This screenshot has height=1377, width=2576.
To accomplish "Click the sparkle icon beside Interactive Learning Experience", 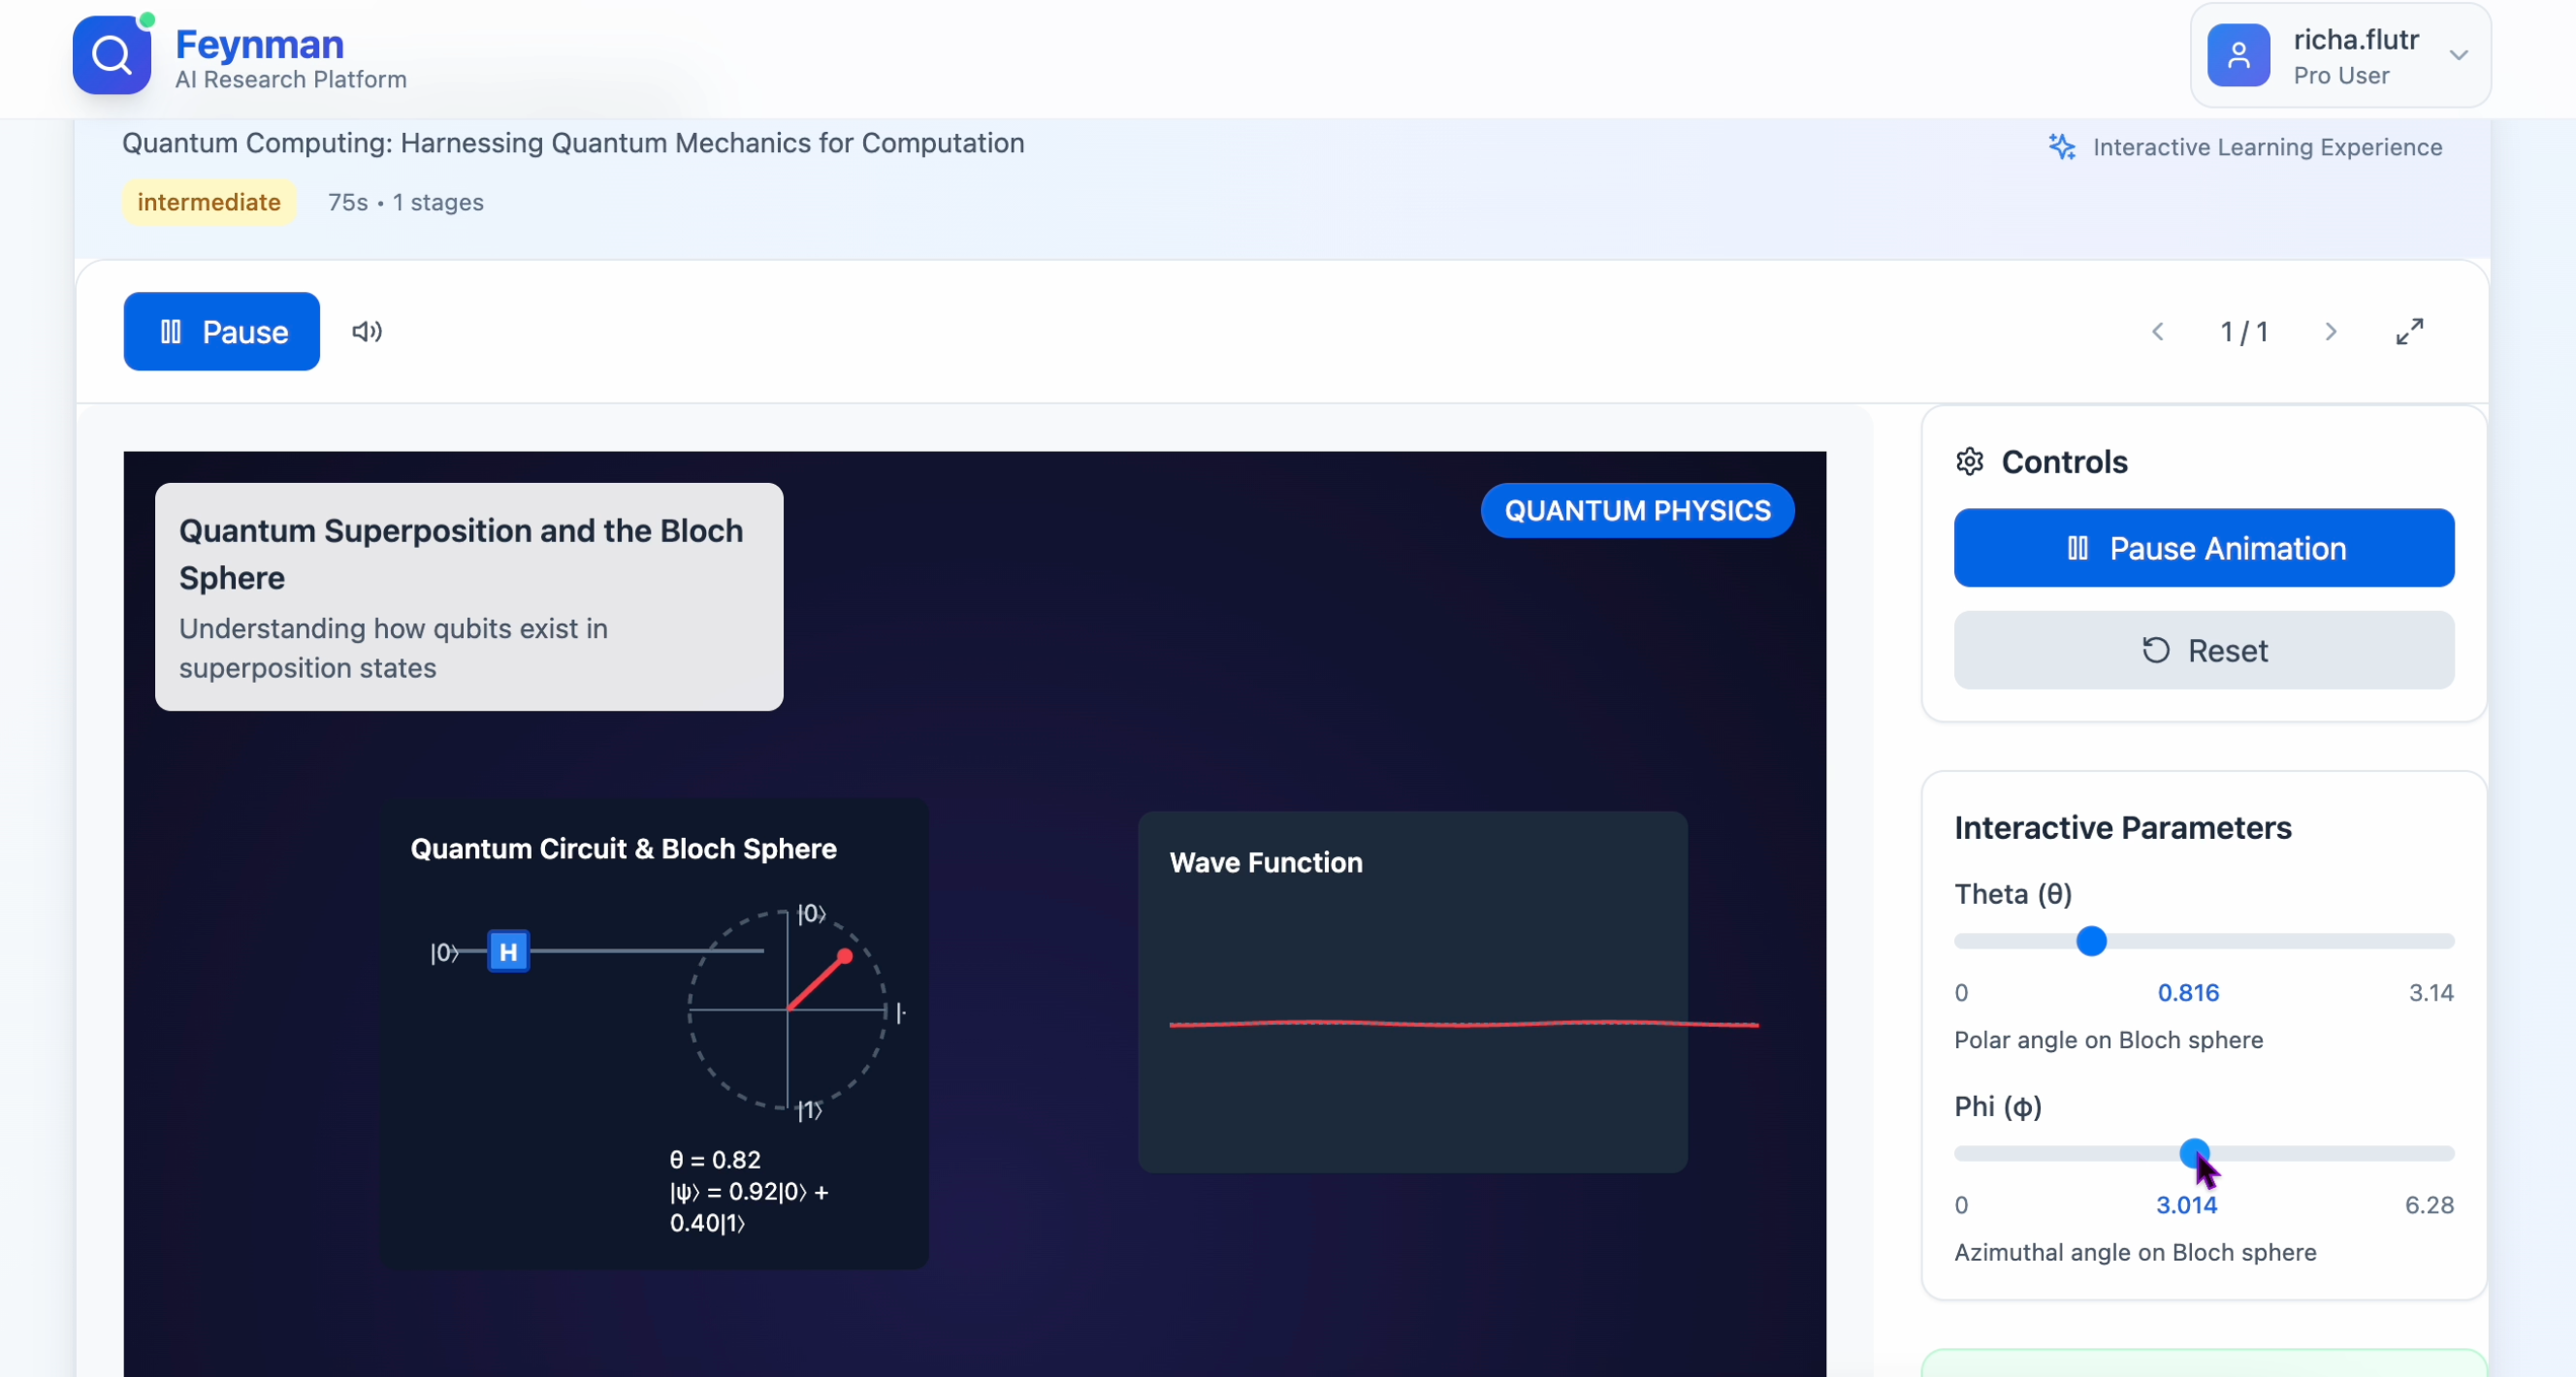I will coord(2061,147).
